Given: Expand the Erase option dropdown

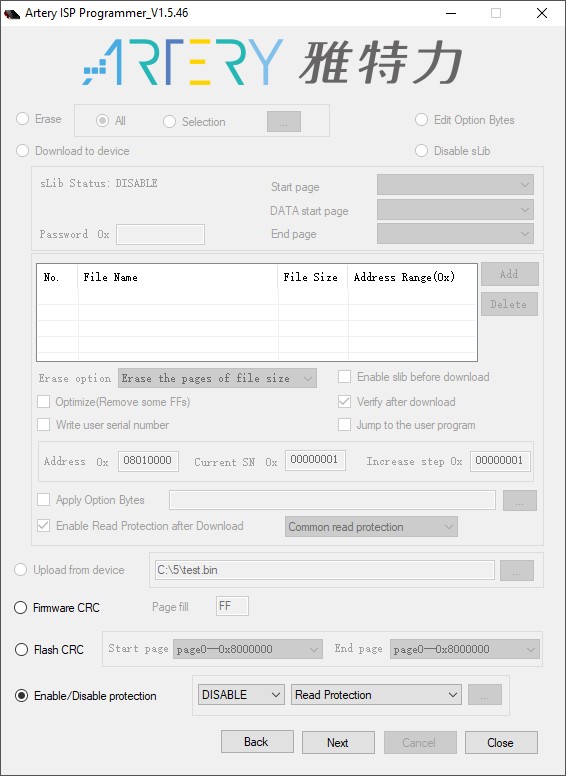Looking at the screenshot, I should click(217, 378).
